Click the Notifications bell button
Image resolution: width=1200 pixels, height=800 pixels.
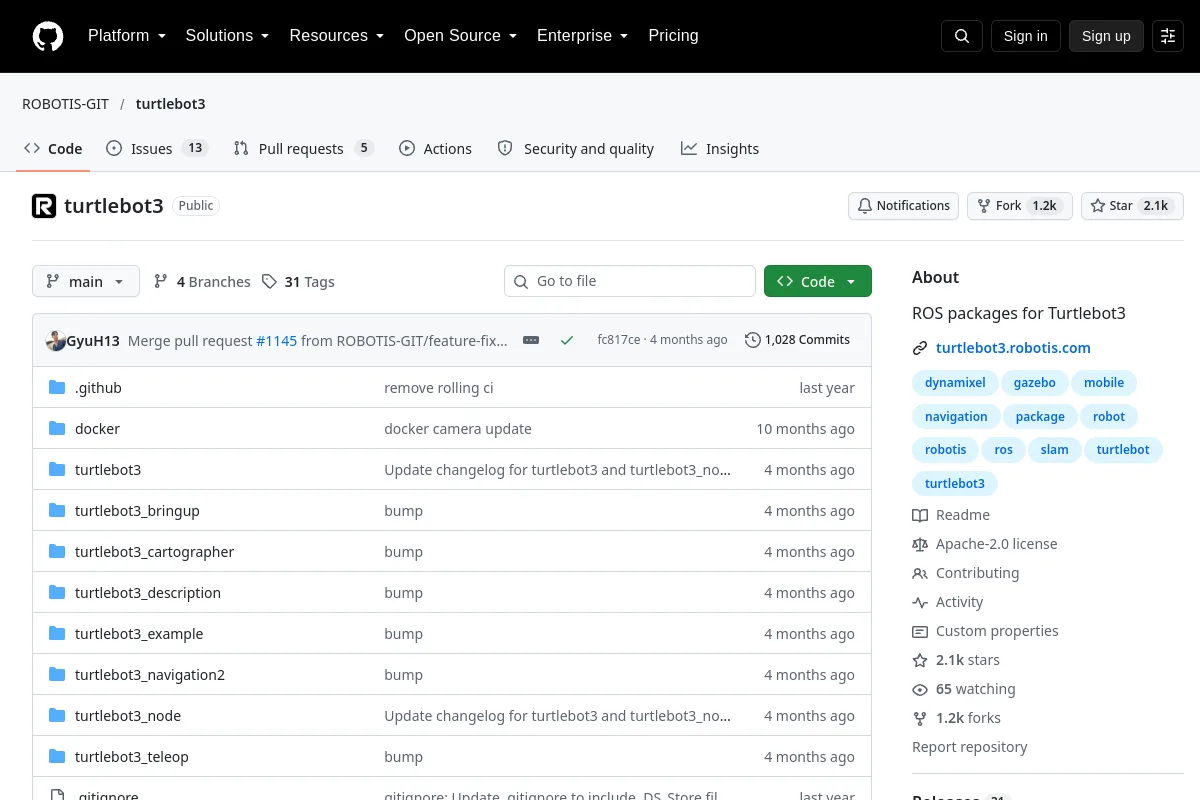pos(904,206)
